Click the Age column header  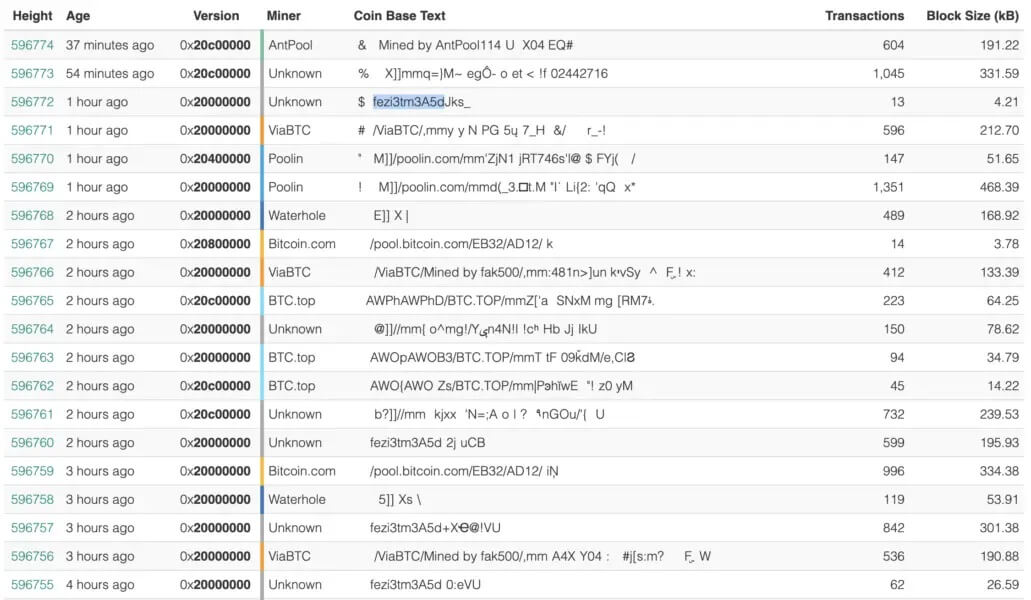(x=78, y=16)
